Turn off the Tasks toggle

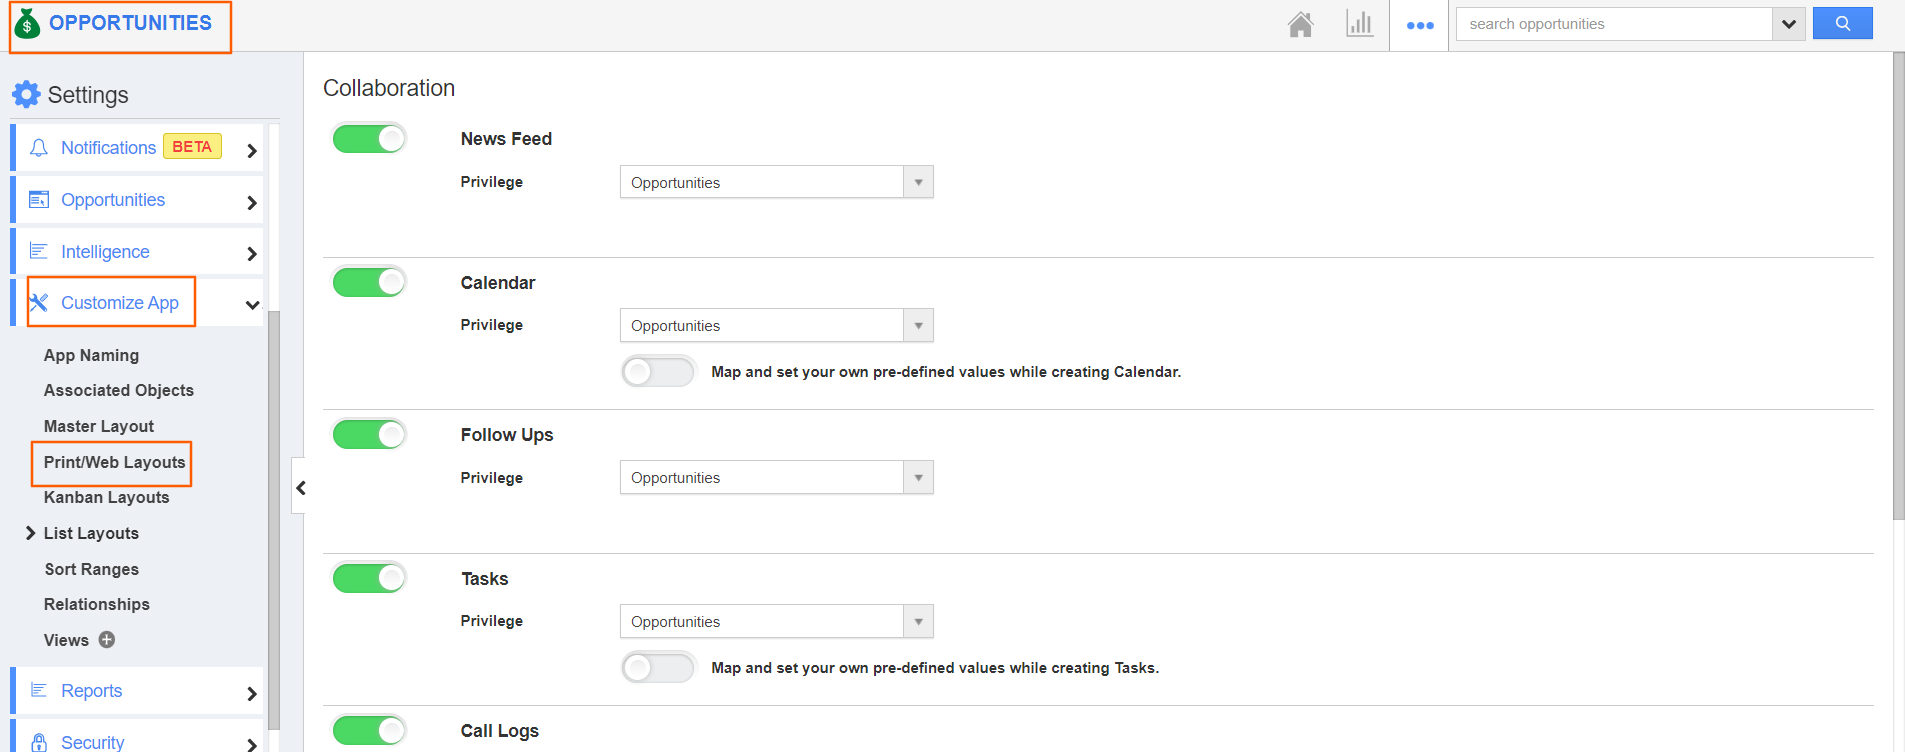coord(369,578)
